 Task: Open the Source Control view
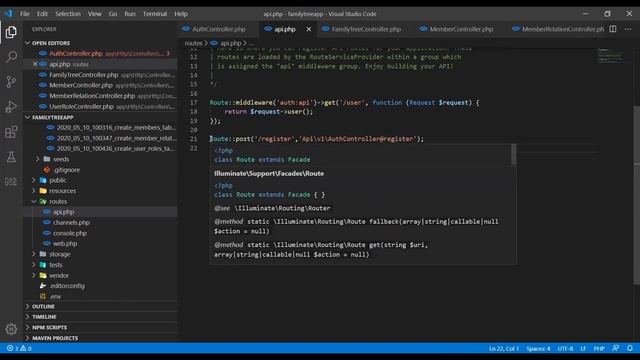tap(11, 82)
